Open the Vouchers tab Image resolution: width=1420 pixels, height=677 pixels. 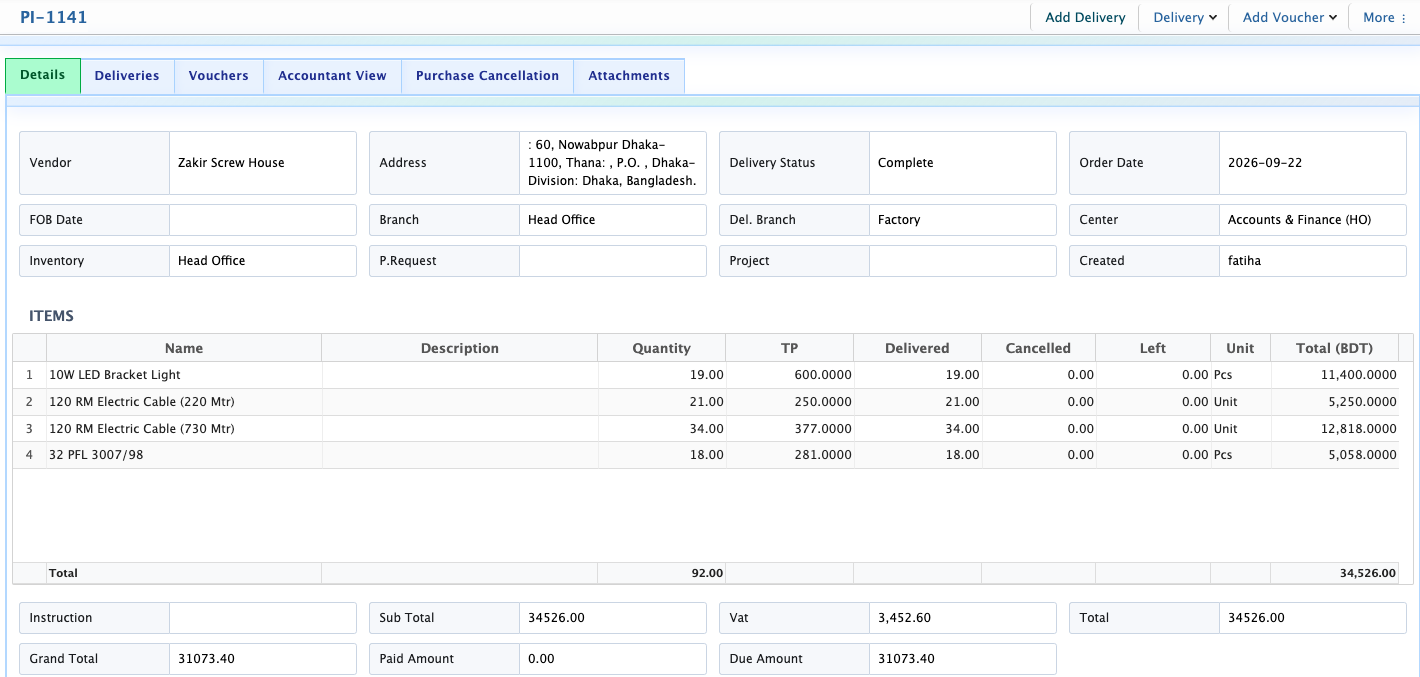pos(219,76)
